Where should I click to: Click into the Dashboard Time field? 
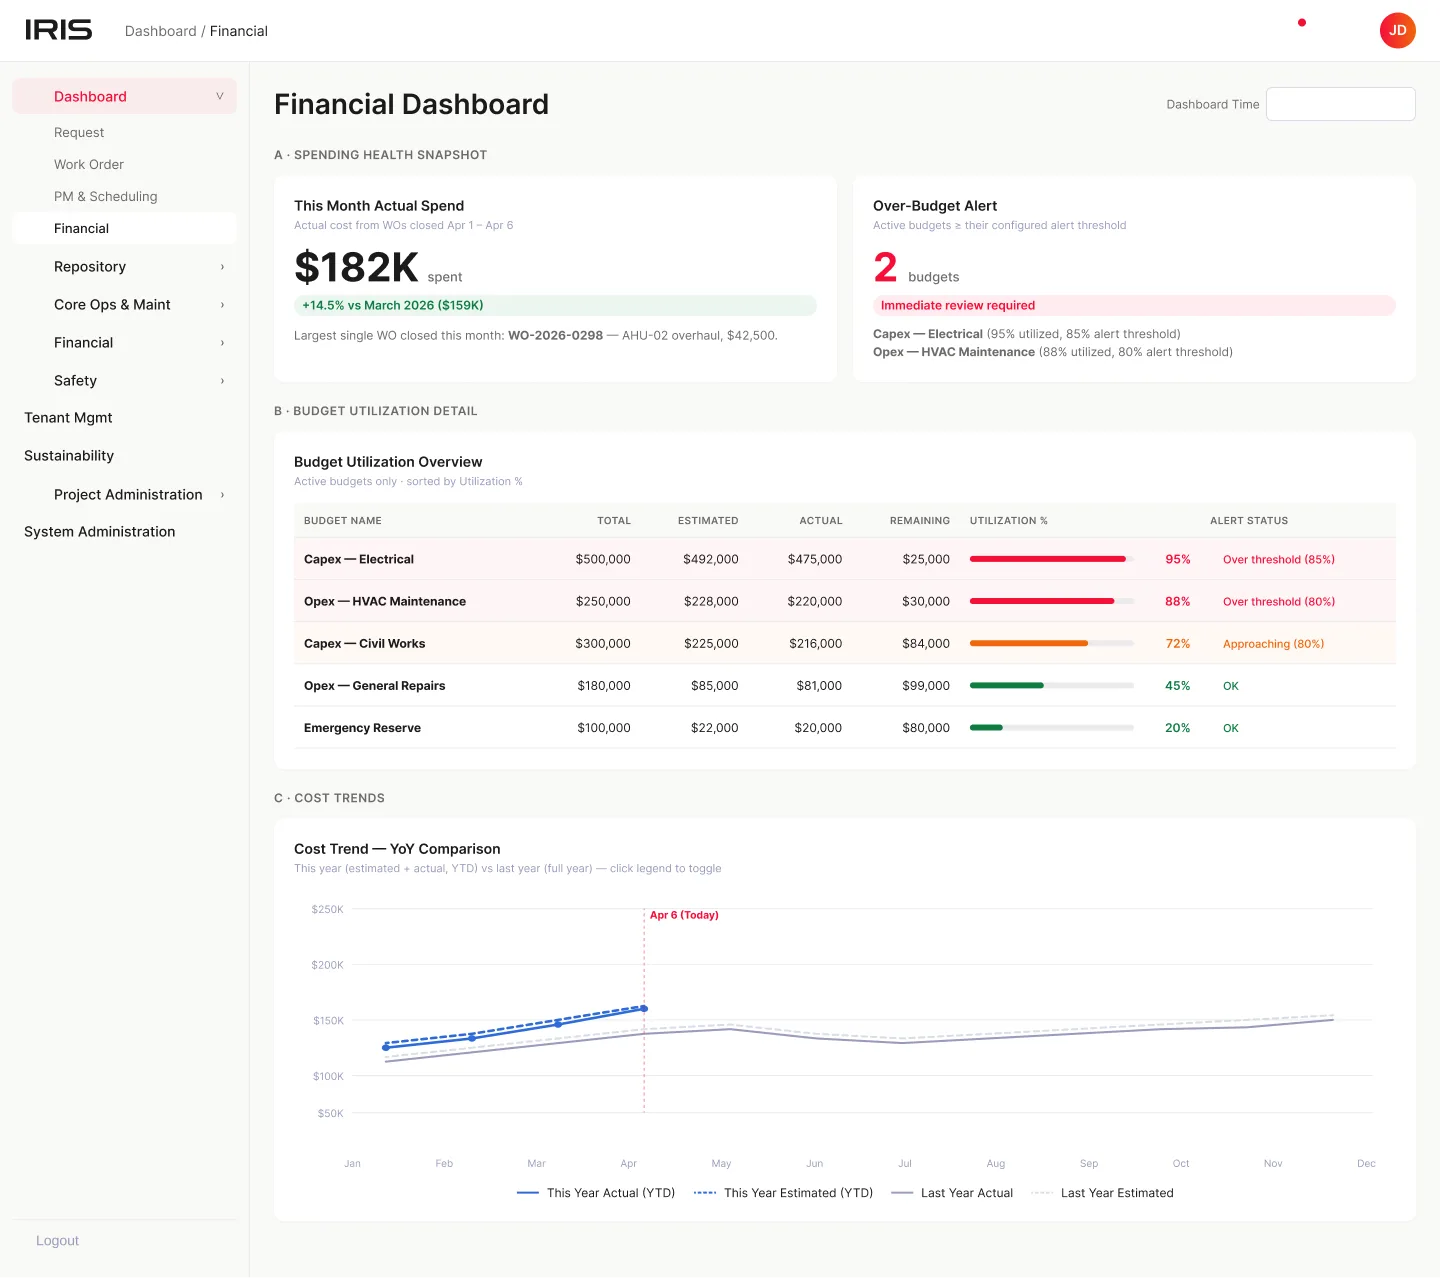[x=1340, y=104]
